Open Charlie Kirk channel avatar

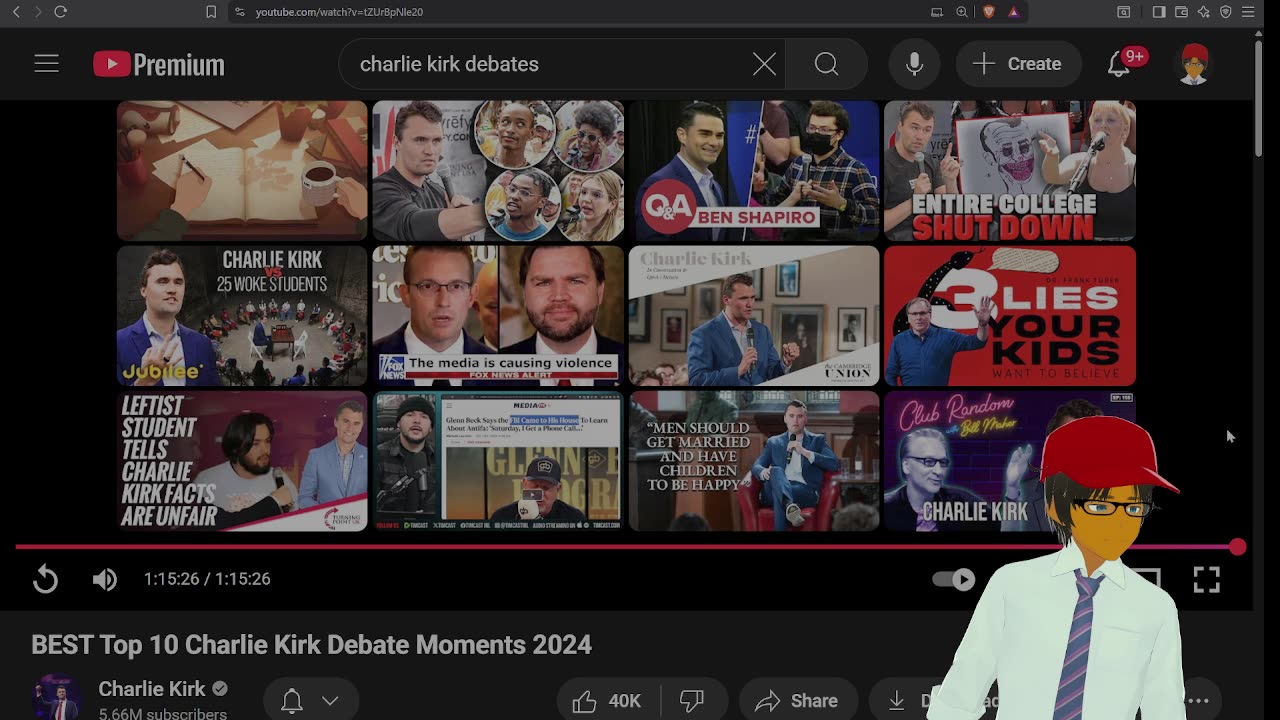[x=57, y=698]
